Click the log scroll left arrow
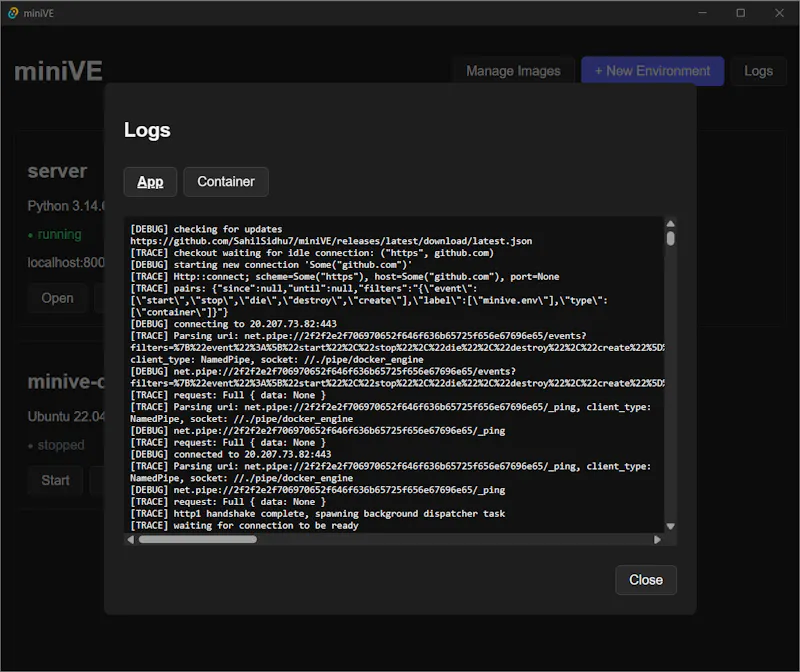Screen dimensions: 800x672 [x=131, y=539]
